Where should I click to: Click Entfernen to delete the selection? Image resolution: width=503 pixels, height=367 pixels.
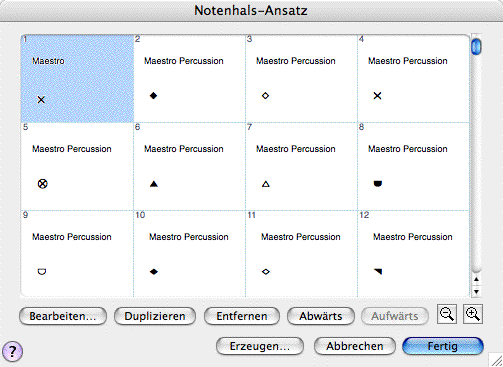(242, 316)
